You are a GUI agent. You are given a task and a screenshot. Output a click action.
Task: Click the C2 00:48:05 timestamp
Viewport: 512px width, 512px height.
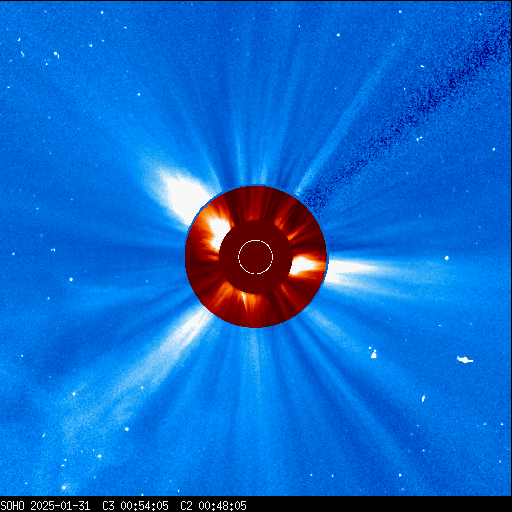pyautogui.click(x=213, y=506)
